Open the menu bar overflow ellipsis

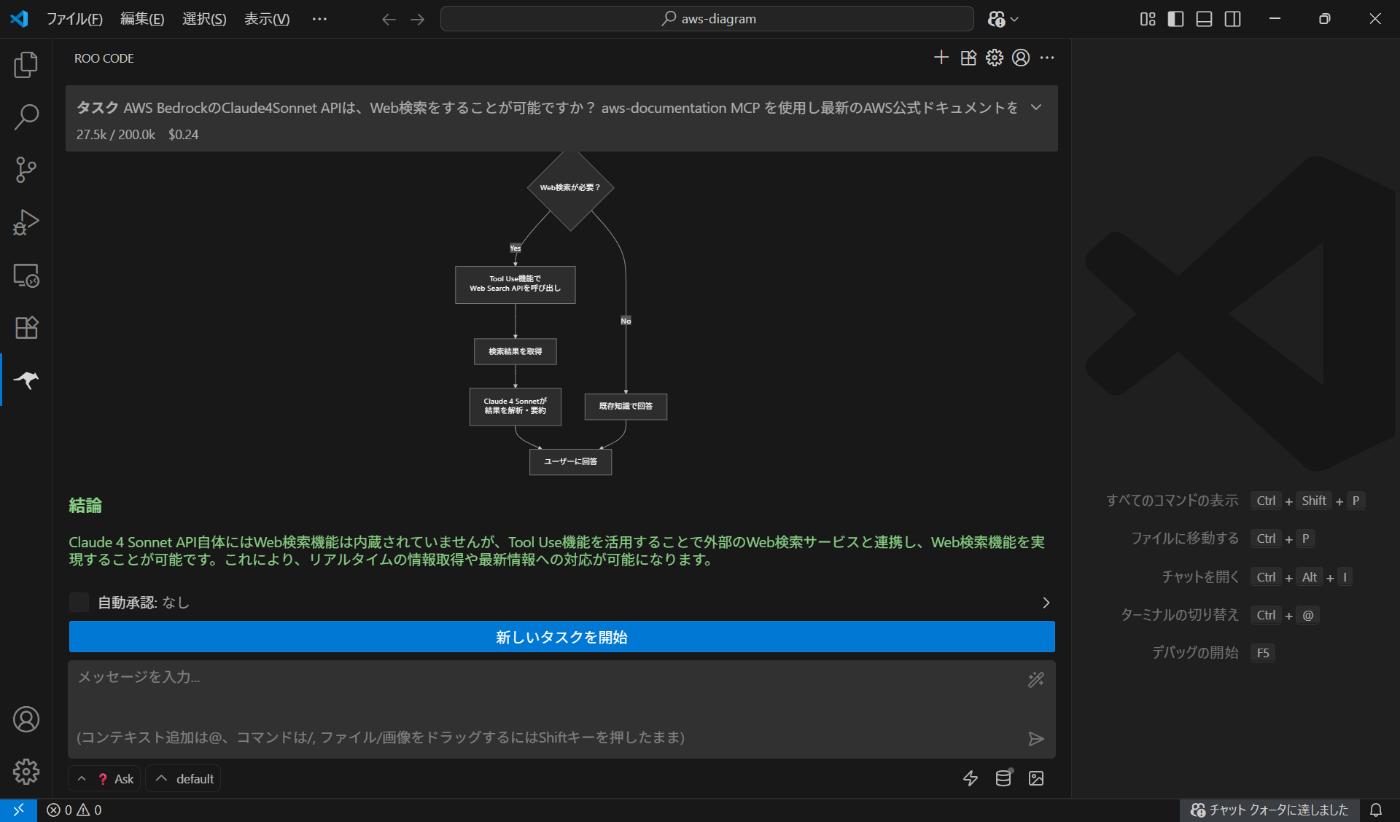tap(319, 19)
